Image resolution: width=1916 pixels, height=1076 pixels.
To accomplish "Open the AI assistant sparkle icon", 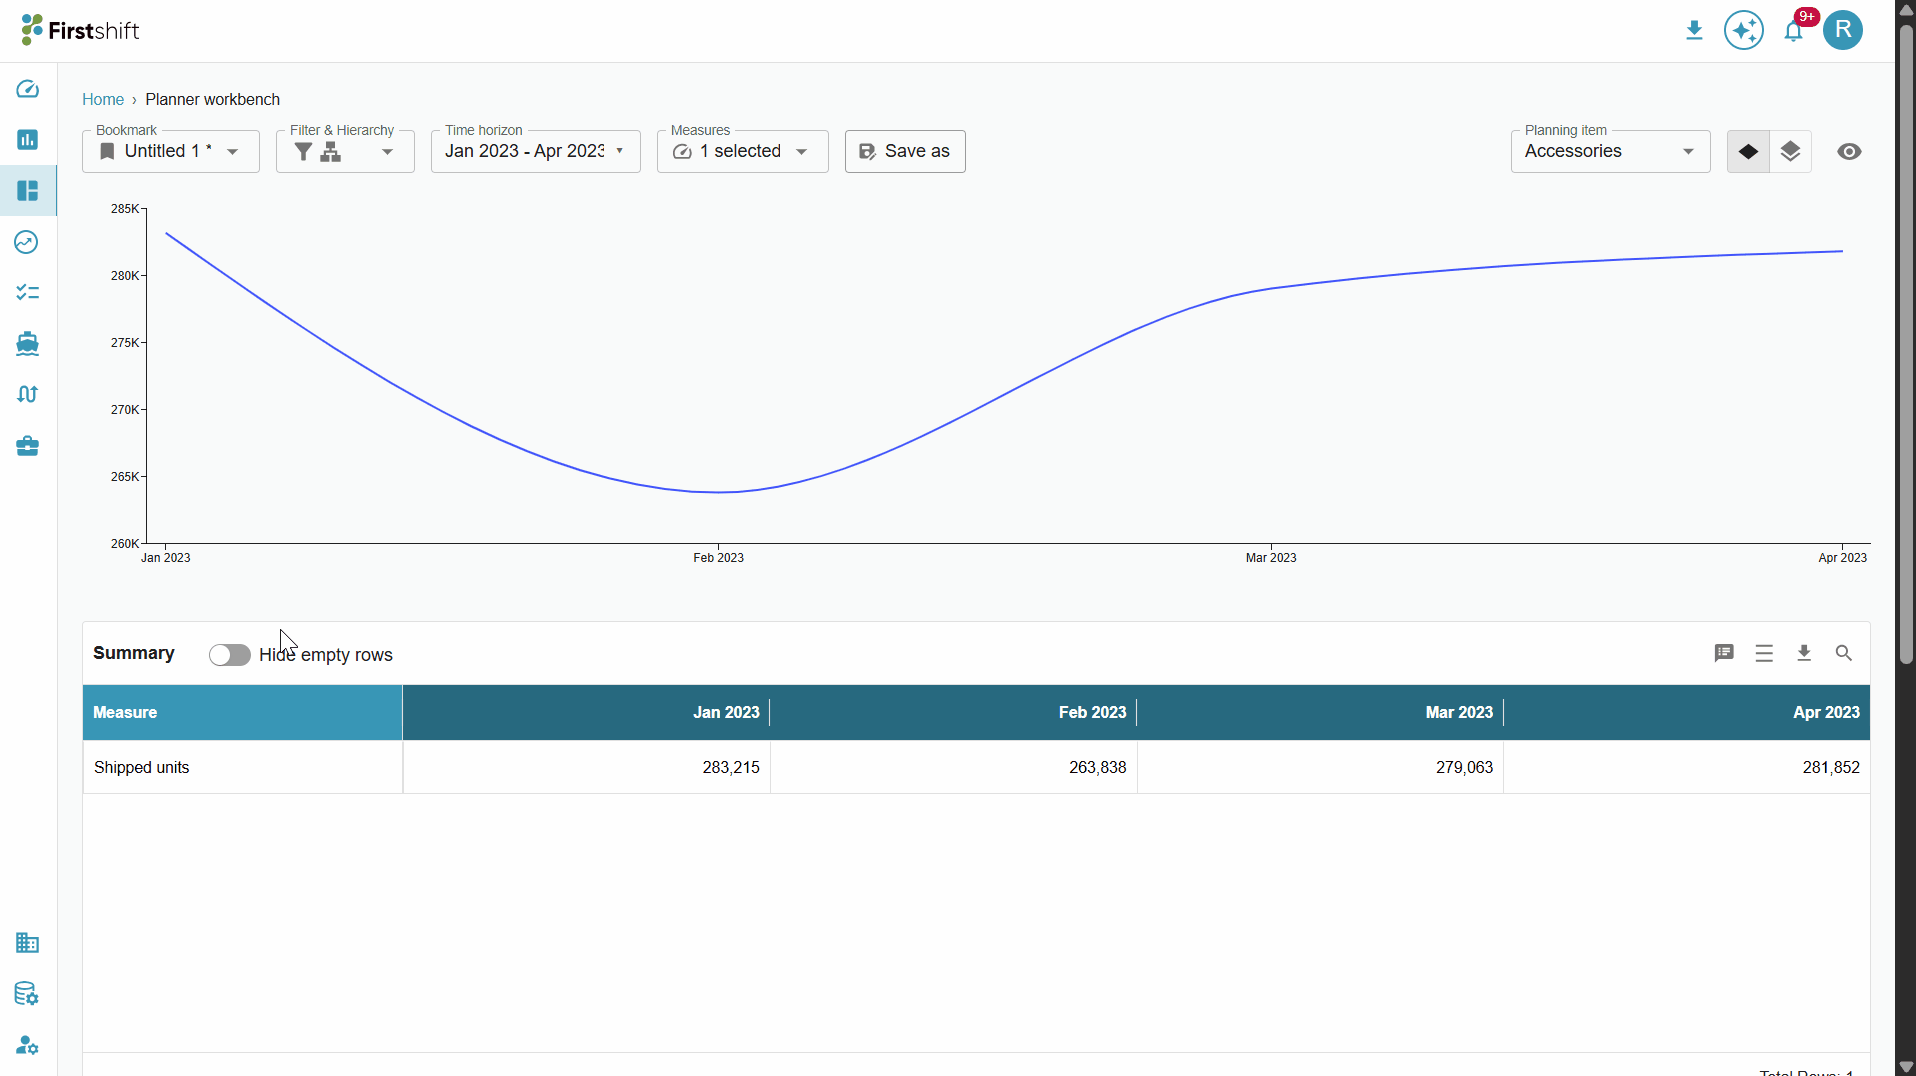I will [x=1744, y=31].
